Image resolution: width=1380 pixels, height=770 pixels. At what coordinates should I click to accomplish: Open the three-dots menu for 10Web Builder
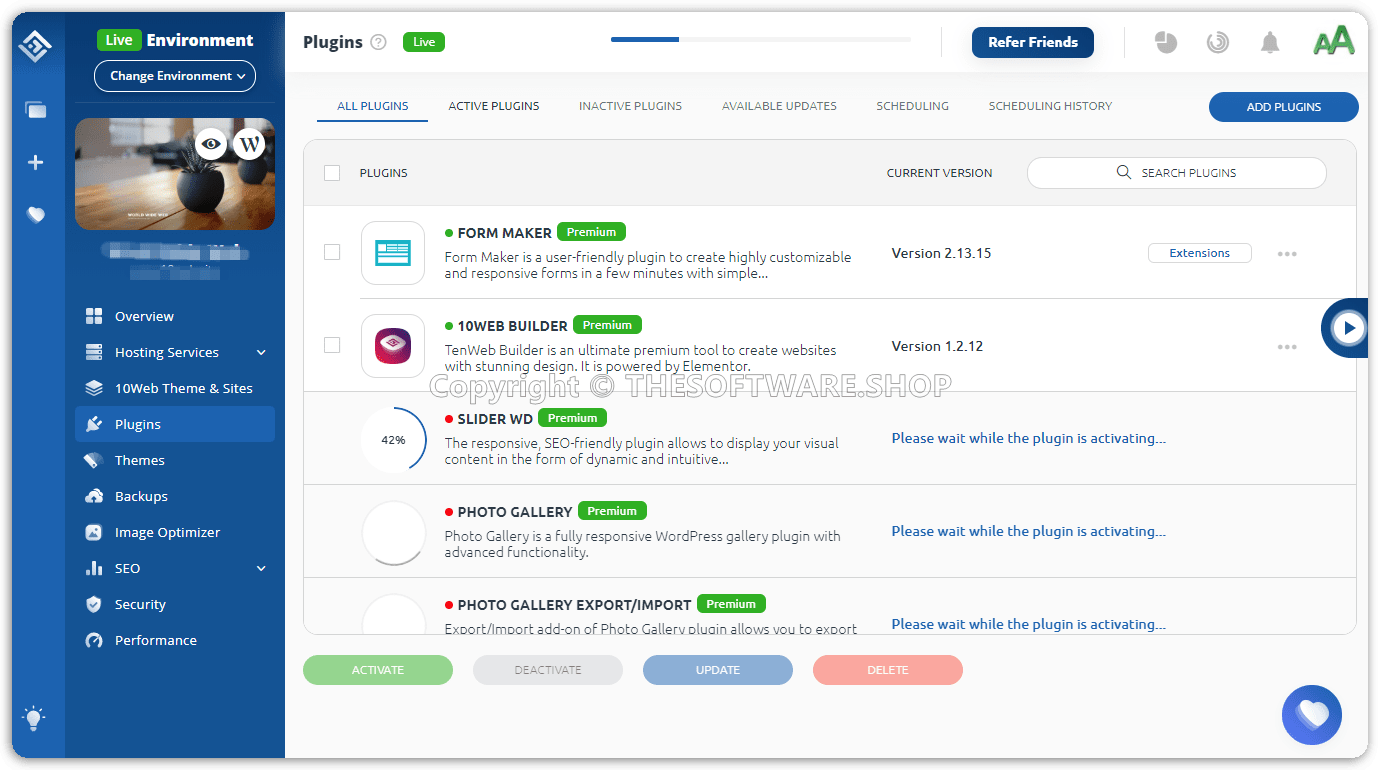coord(1287,347)
